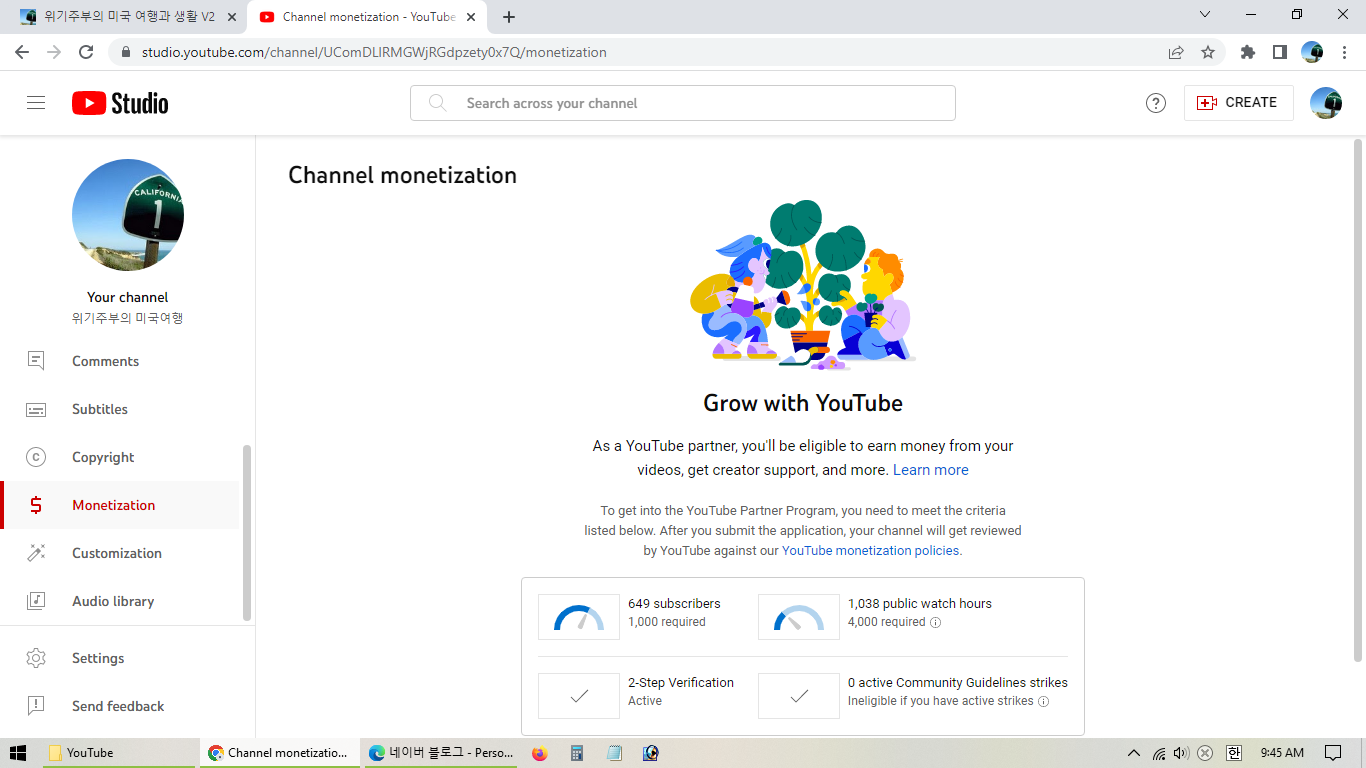This screenshot has height=768, width=1366.
Task: Open a new browser tab
Action: pos(509,17)
